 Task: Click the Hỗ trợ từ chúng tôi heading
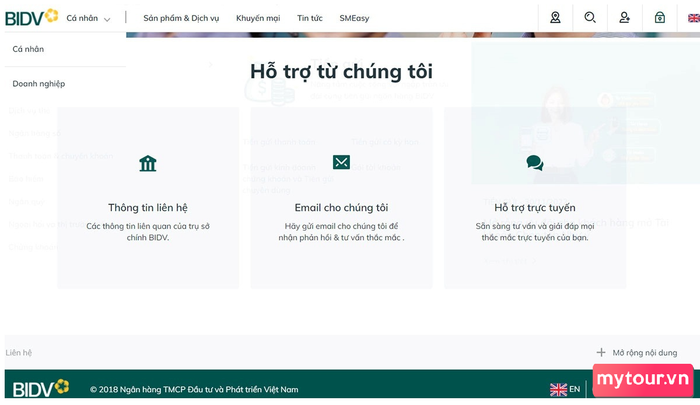342,72
